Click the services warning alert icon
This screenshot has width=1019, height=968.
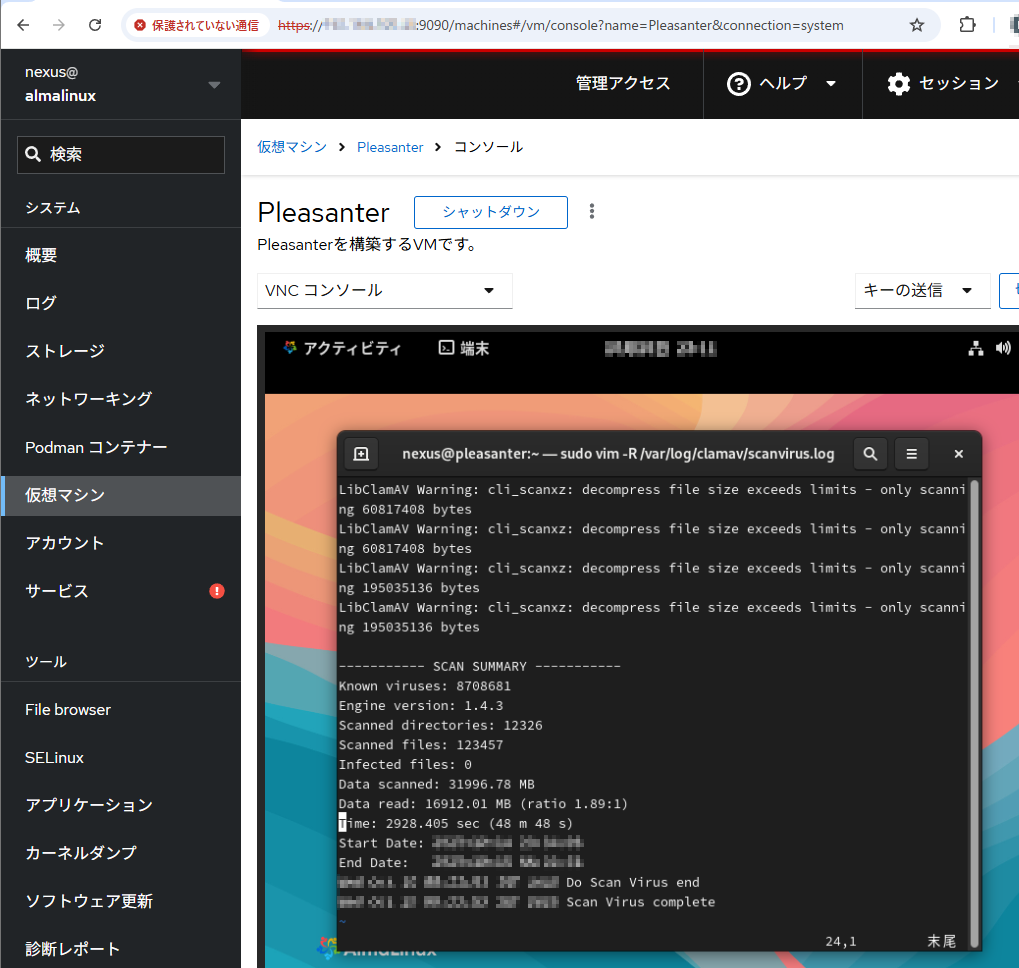217,591
